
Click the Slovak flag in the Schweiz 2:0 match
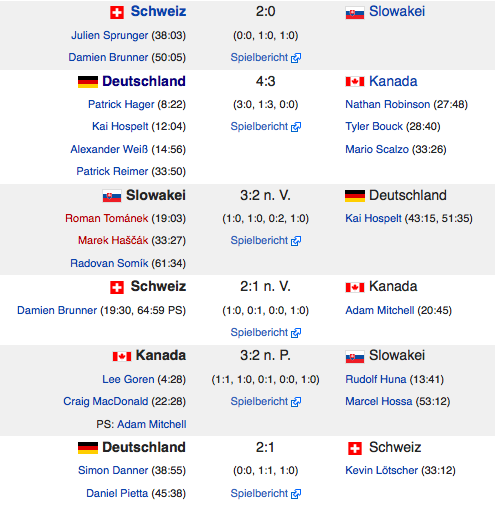pyautogui.click(x=355, y=13)
